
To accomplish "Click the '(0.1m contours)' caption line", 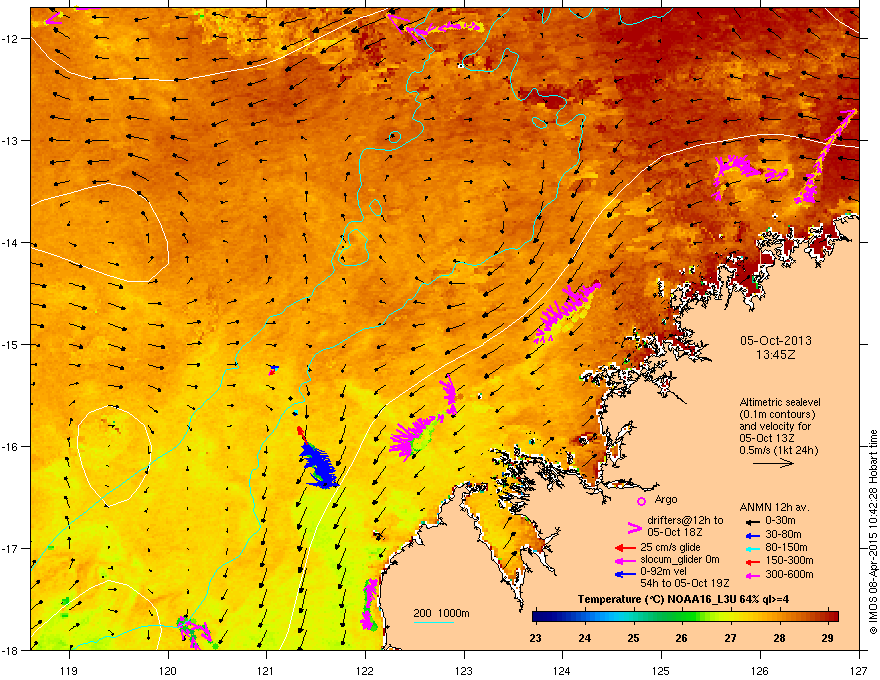I will tap(777, 415).
